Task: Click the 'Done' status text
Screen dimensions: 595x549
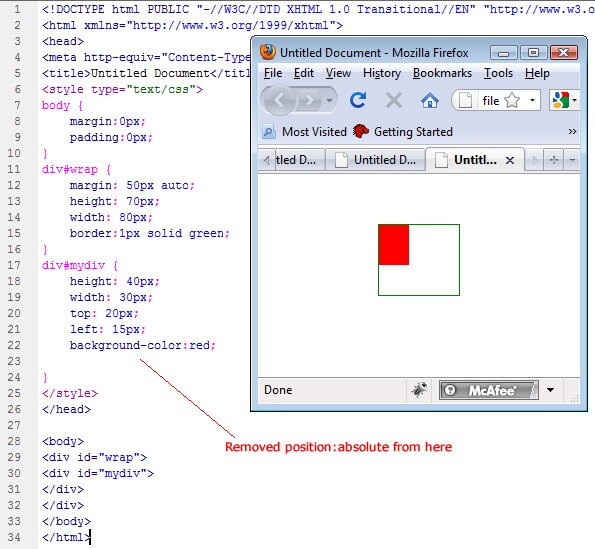Action: pos(278,390)
